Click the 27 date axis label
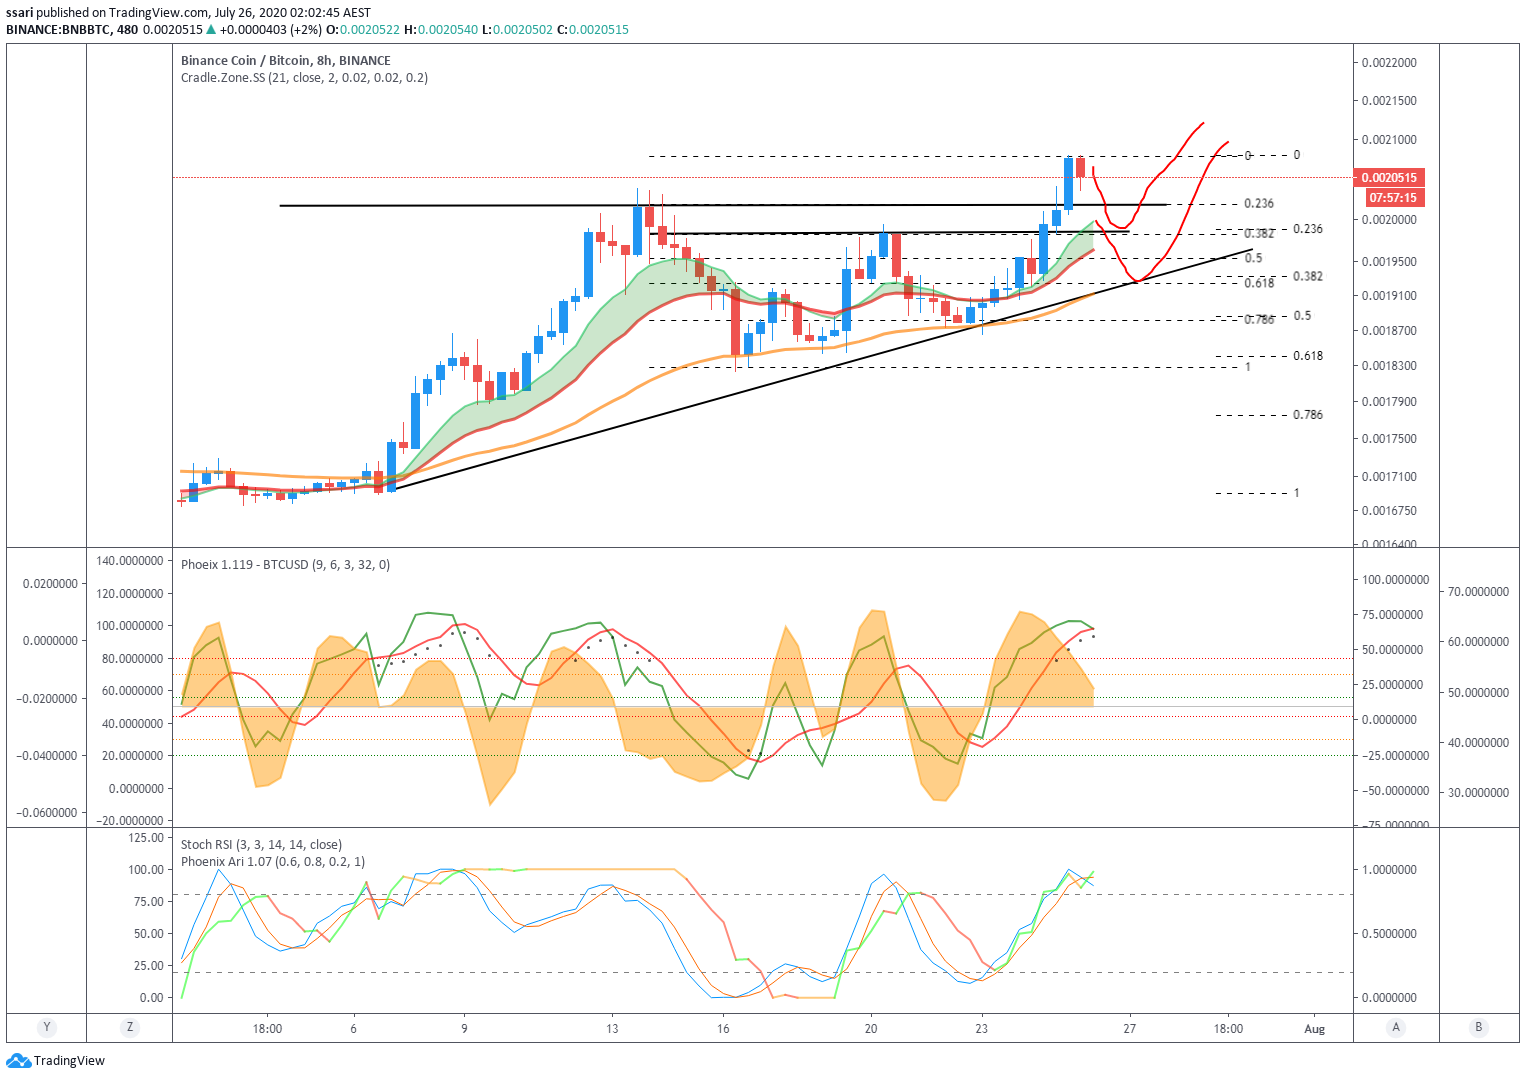The width and height of the screenshot is (1526, 1079). [1129, 1029]
